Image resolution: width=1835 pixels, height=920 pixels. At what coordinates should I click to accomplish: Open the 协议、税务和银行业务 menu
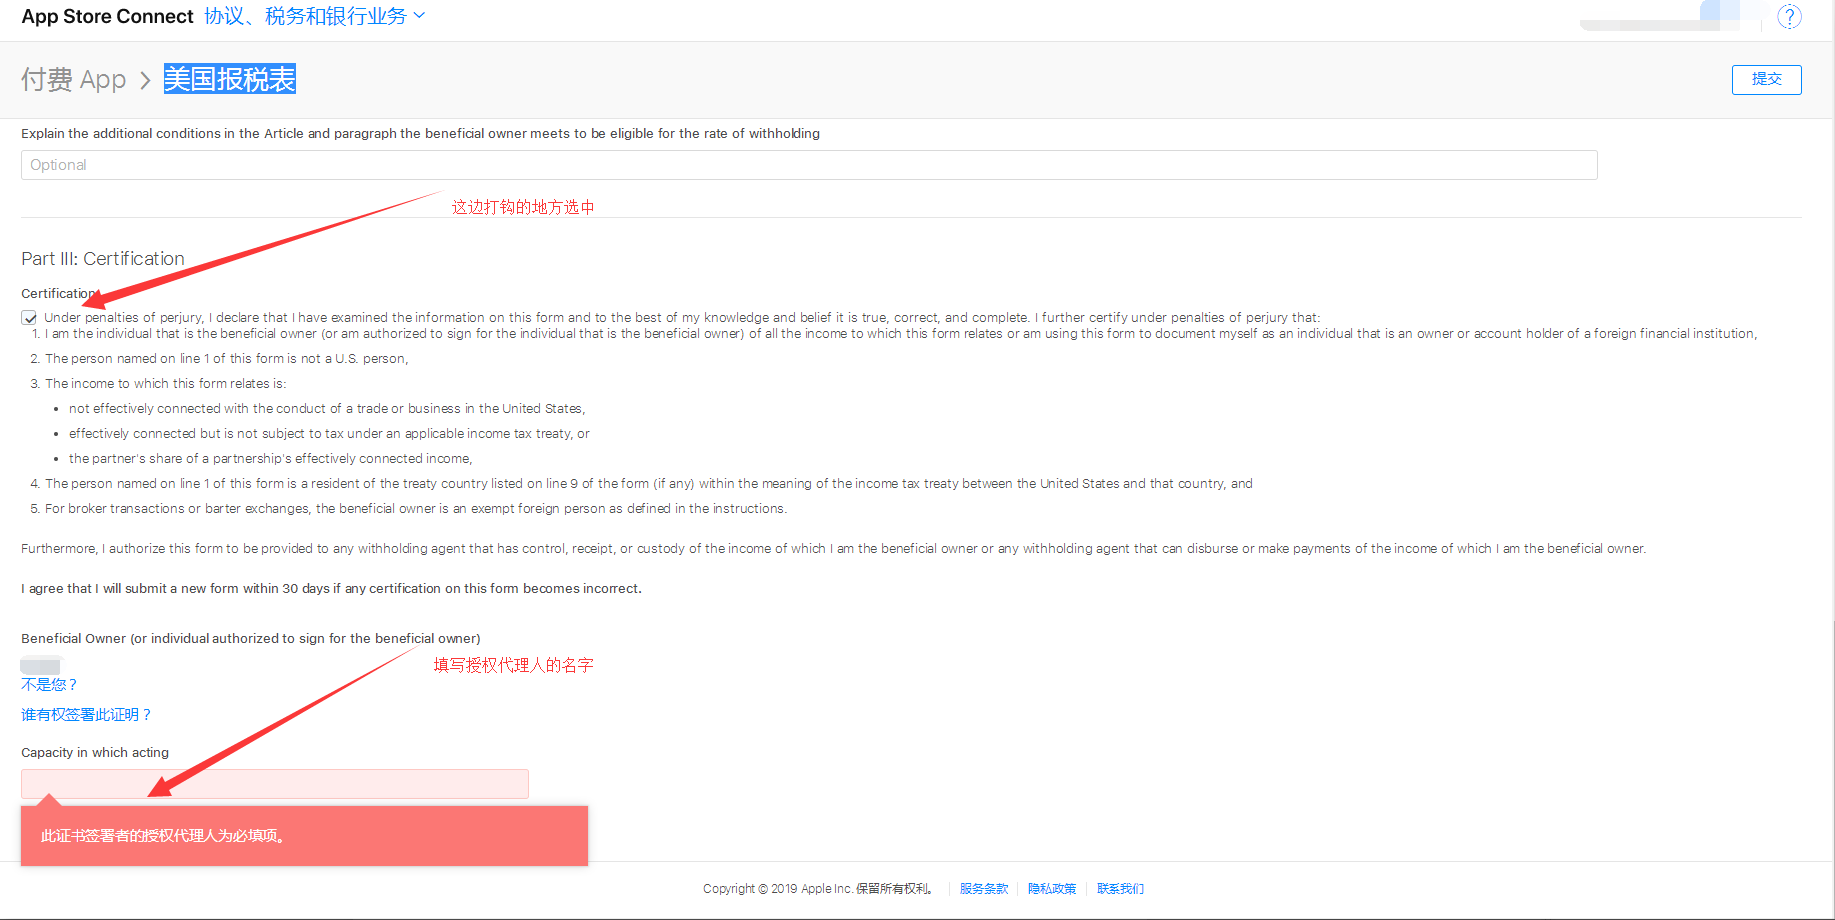pos(306,16)
